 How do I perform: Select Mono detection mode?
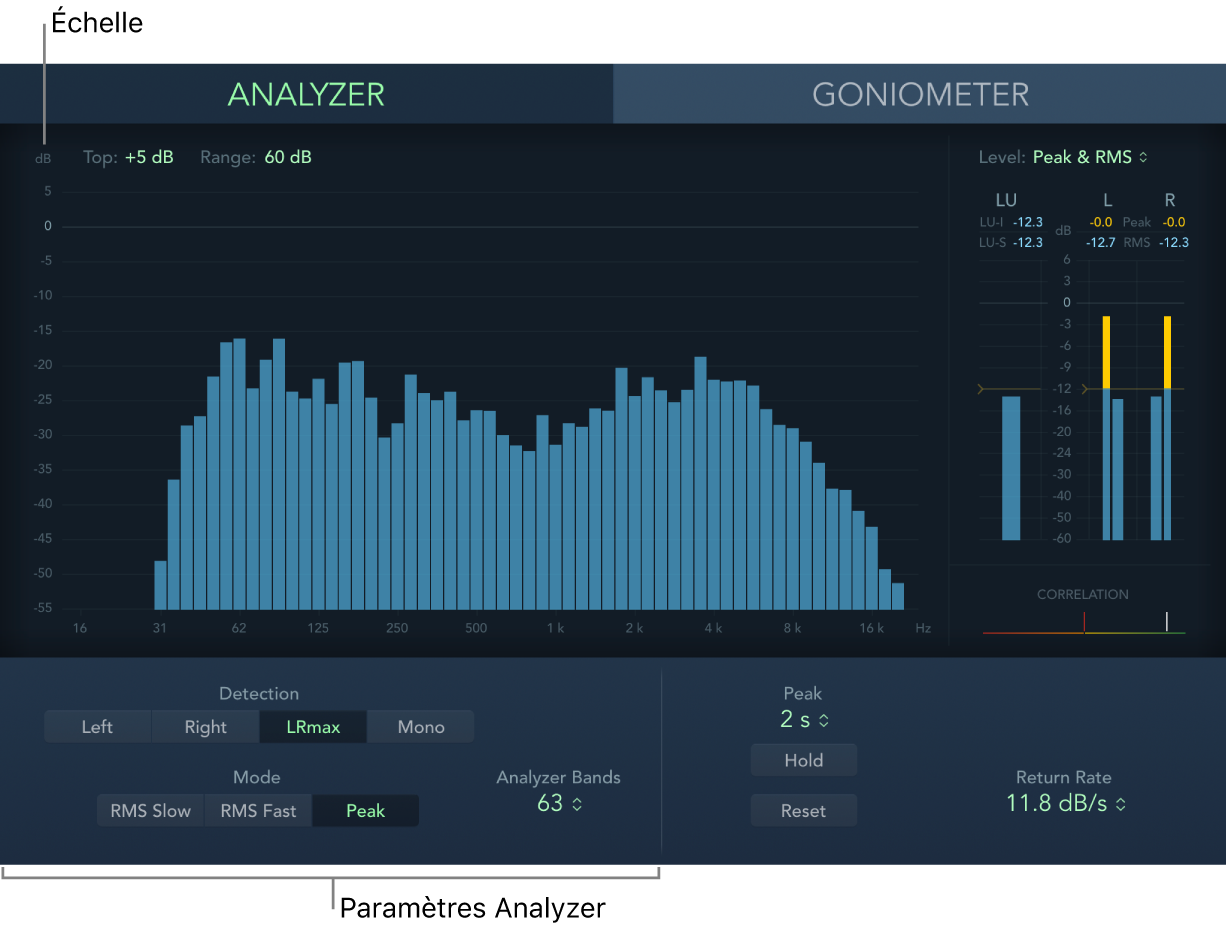[420, 726]
